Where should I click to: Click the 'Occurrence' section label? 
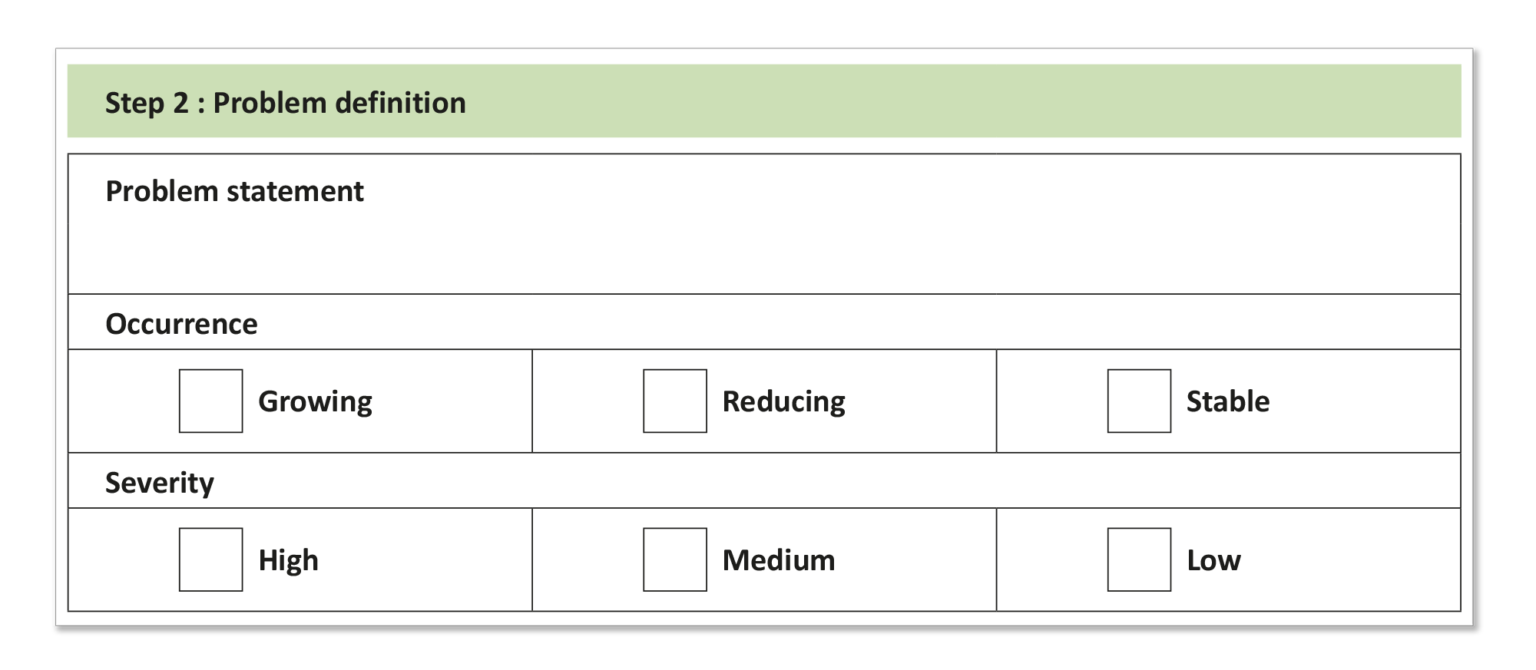[181, 324]
